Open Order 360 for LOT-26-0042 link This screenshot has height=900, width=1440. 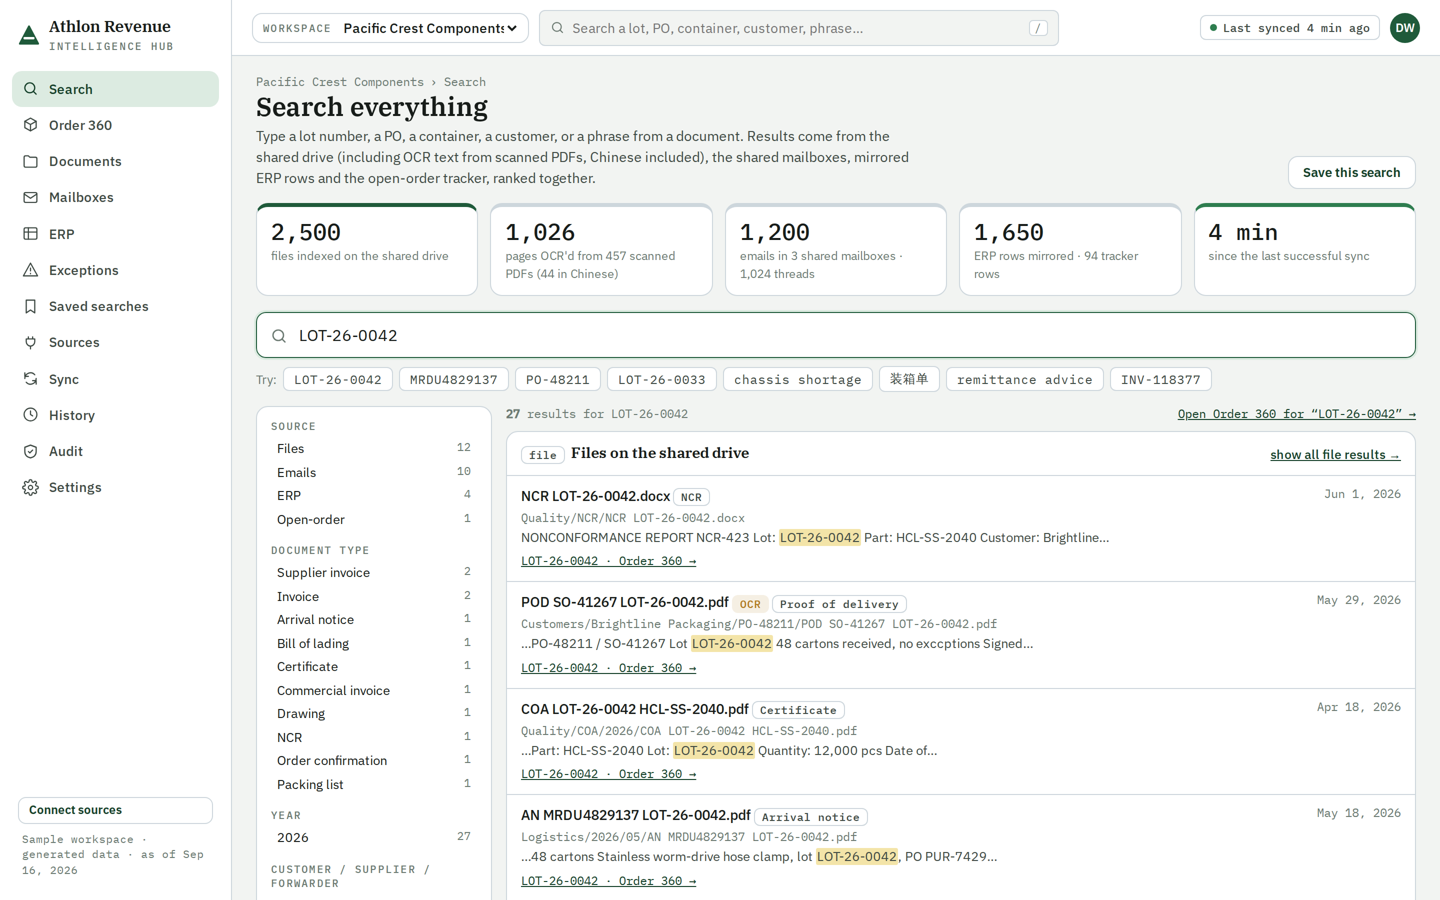click(x=1296, y=414)
